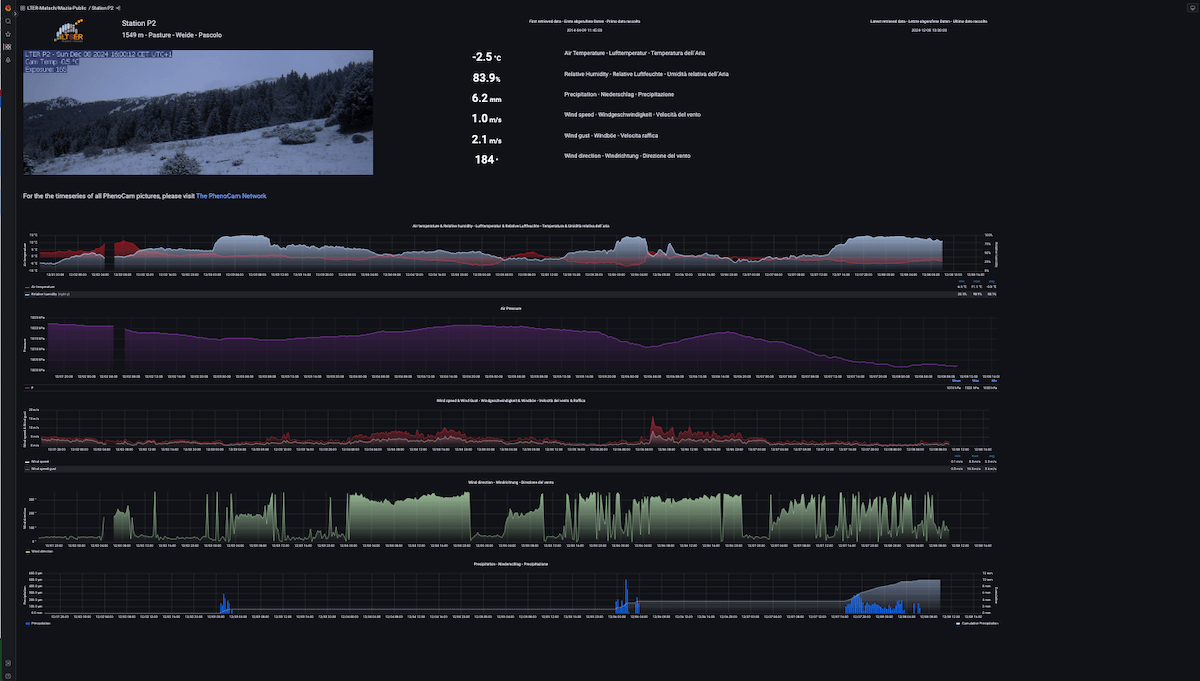The height and width of the screenshot is (681, 1200).
Task: Select the starred dashboards star icon
Action: (x=7, y=33)
